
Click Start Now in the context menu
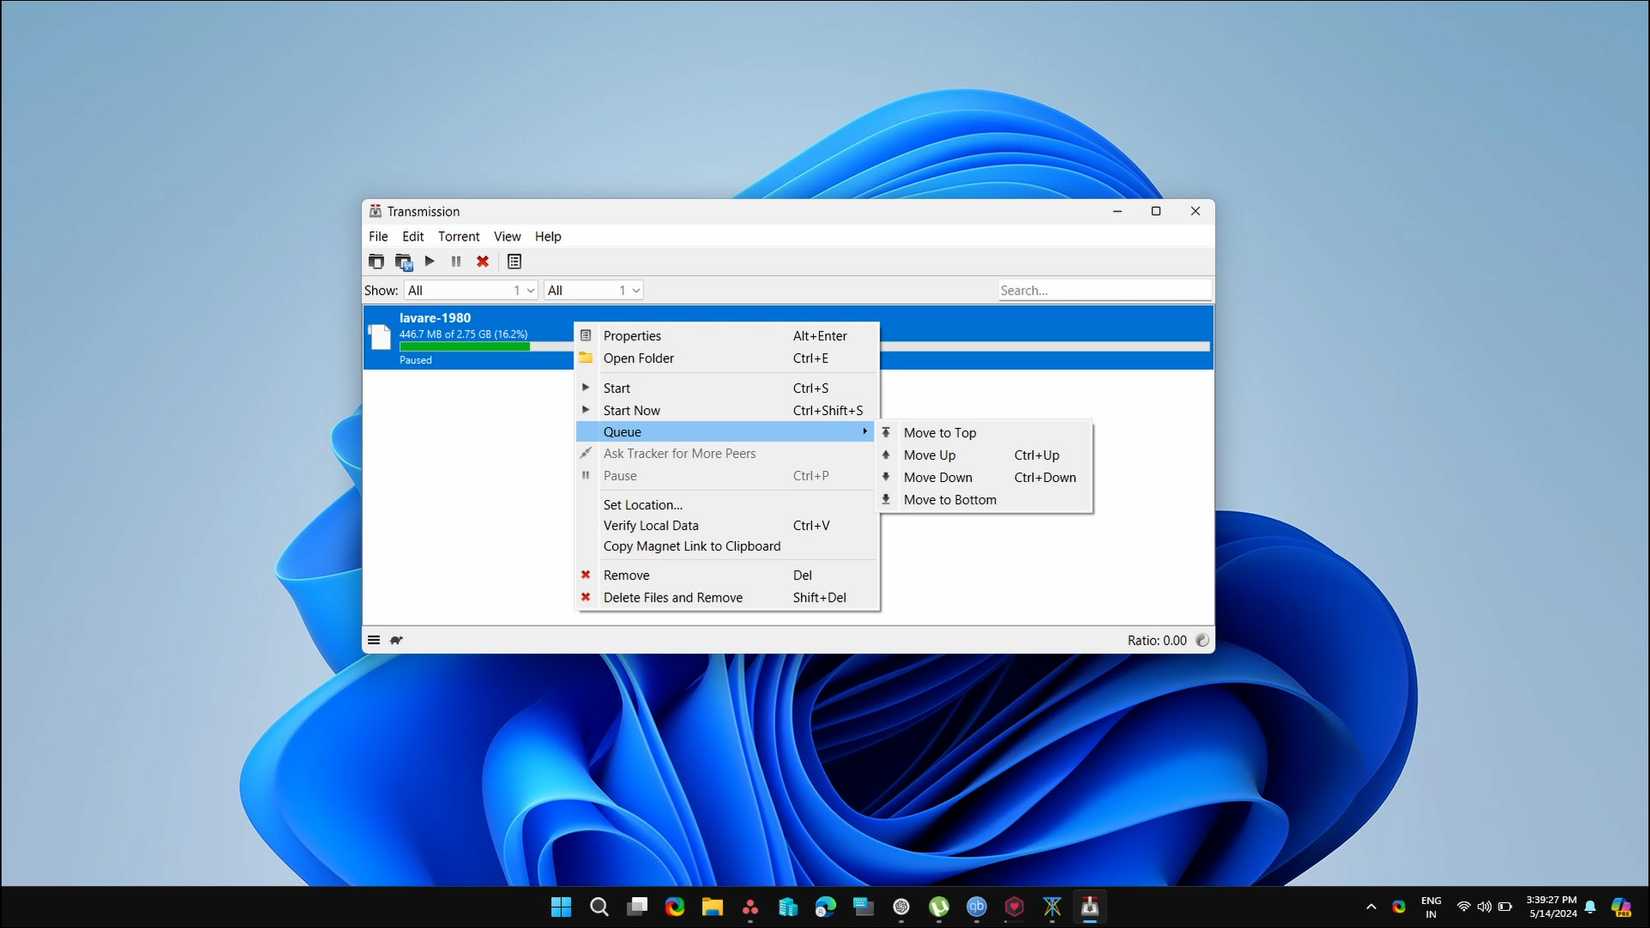[631, 411]
